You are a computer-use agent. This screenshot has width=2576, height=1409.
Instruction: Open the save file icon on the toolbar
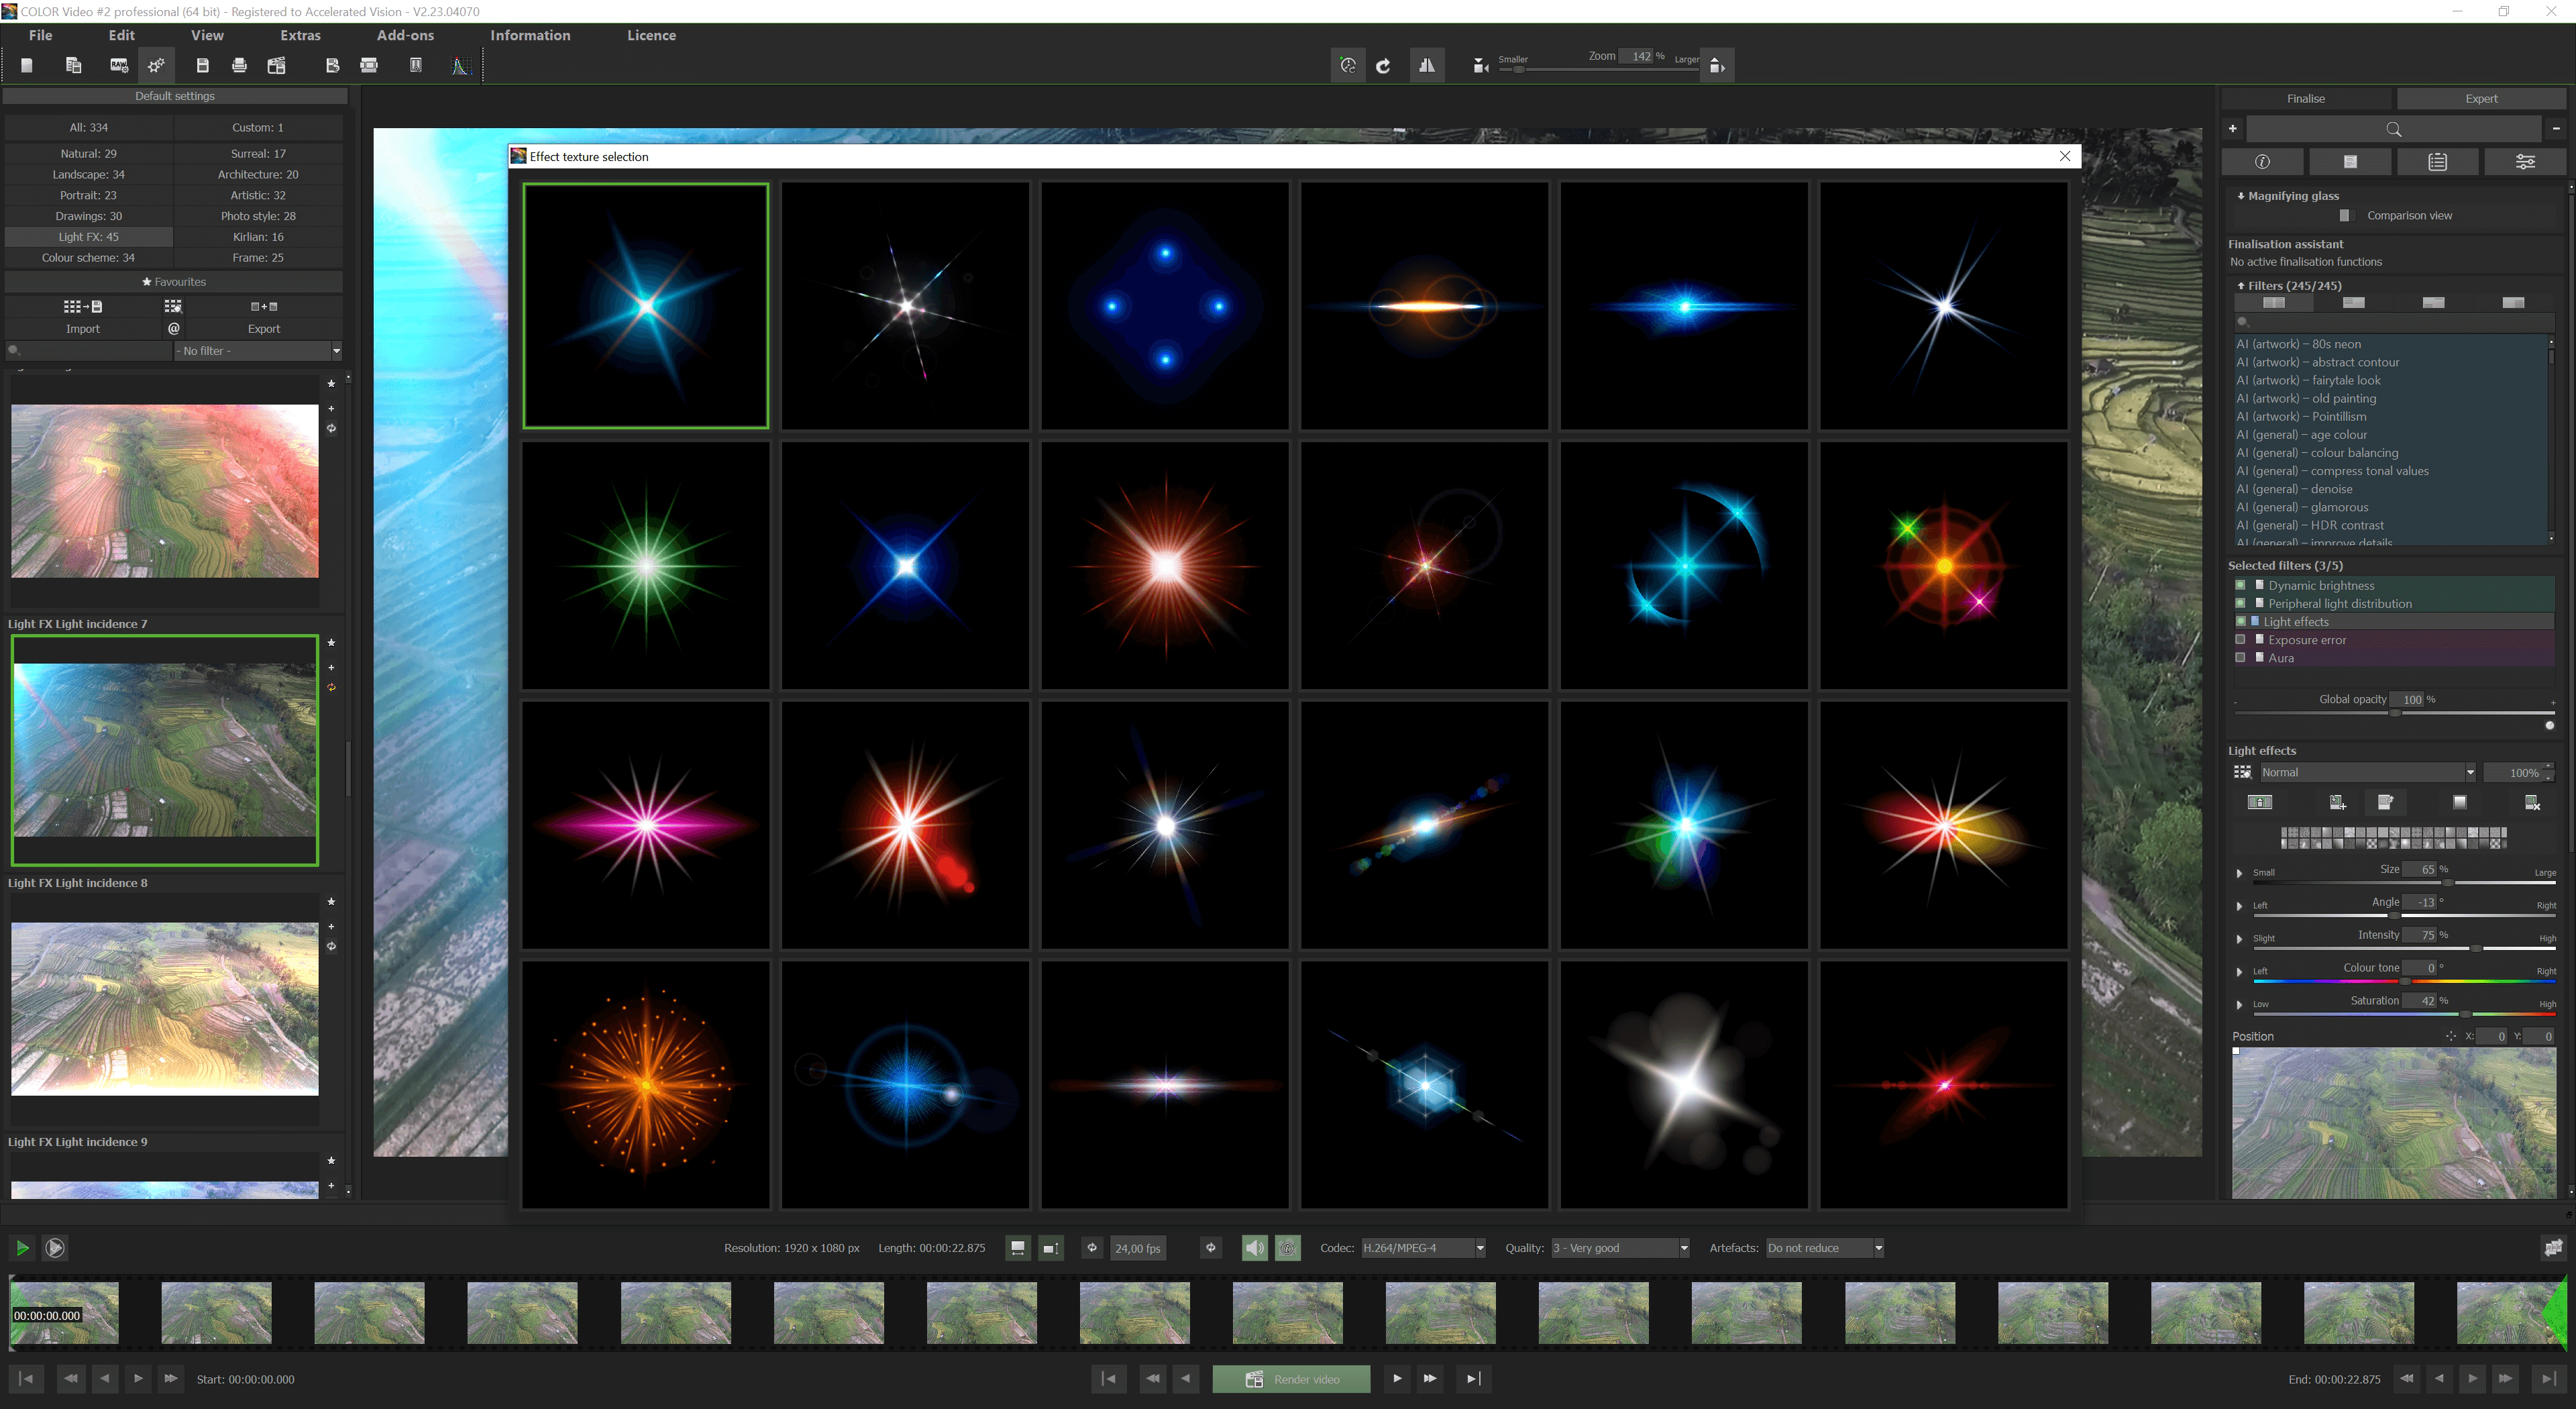click(203, 65)
